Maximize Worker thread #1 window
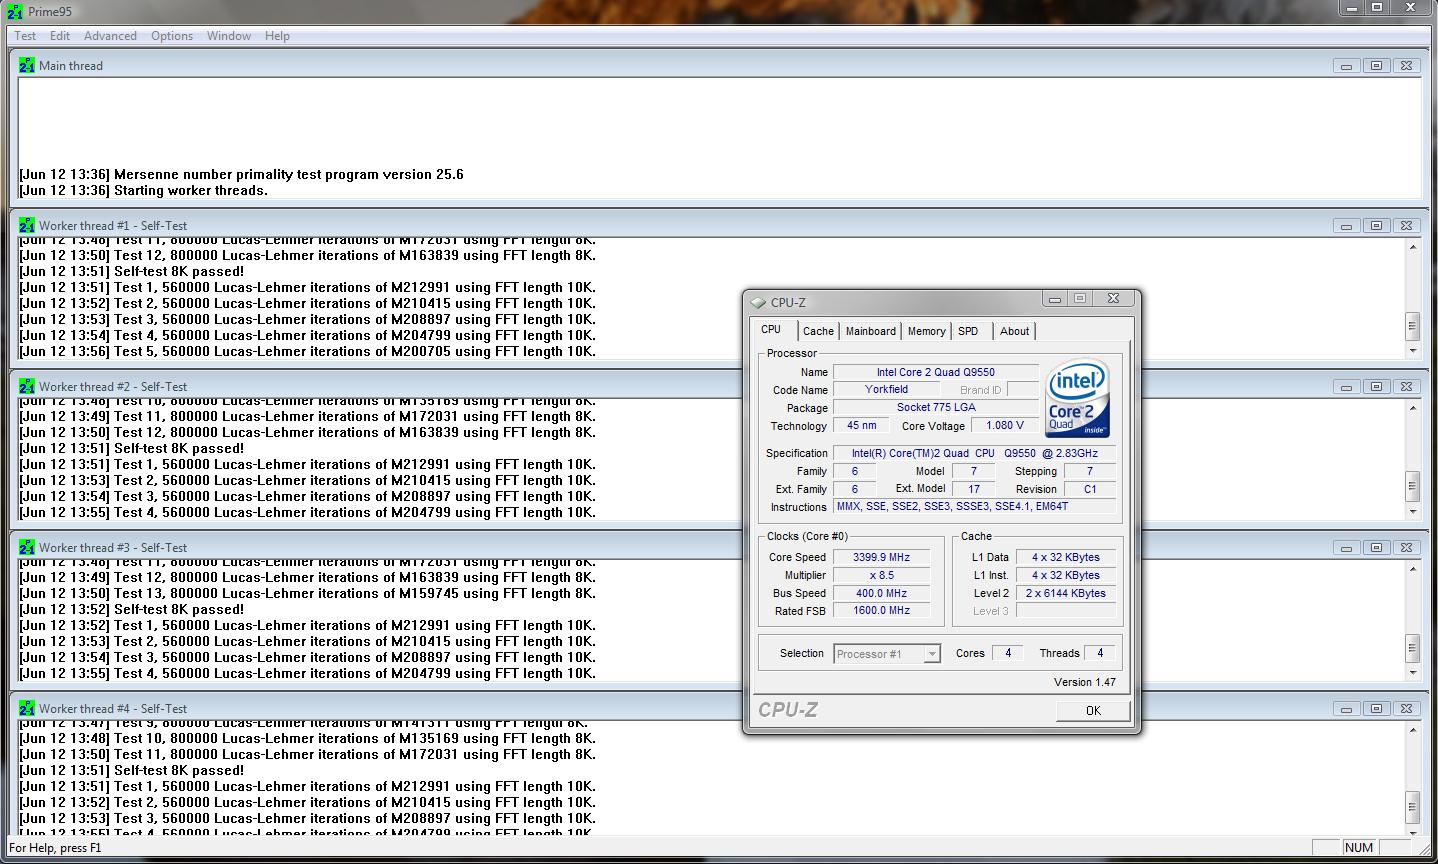This screenshot has width=1438, height=864. click(1376, 226)
